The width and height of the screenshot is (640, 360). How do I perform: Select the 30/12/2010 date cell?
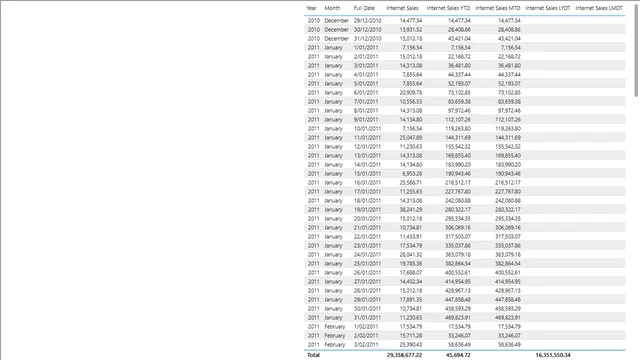[x=367, y=29]
